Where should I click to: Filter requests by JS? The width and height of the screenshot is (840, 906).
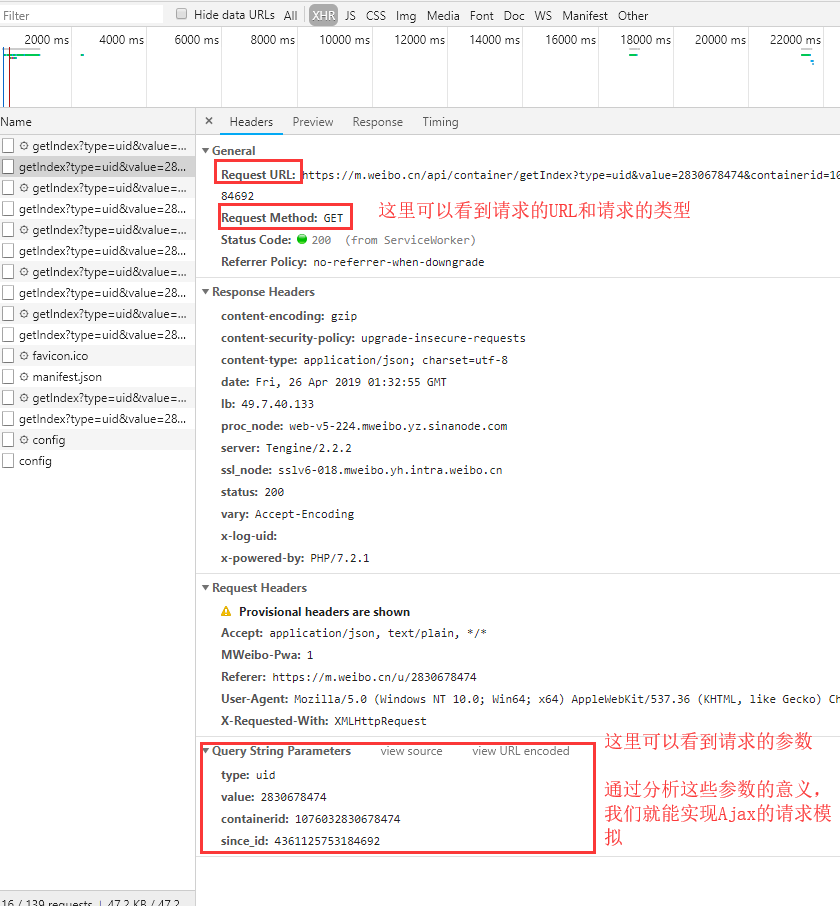pos(350,16)
